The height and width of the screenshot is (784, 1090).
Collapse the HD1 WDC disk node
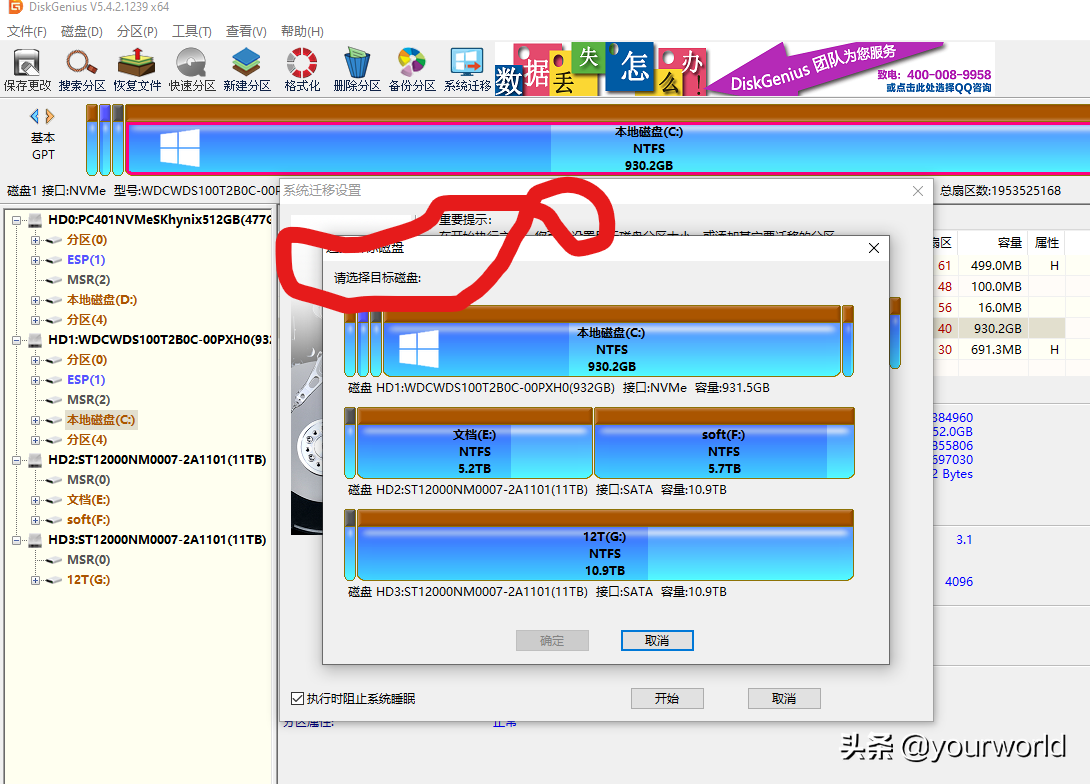pos(16,341)
